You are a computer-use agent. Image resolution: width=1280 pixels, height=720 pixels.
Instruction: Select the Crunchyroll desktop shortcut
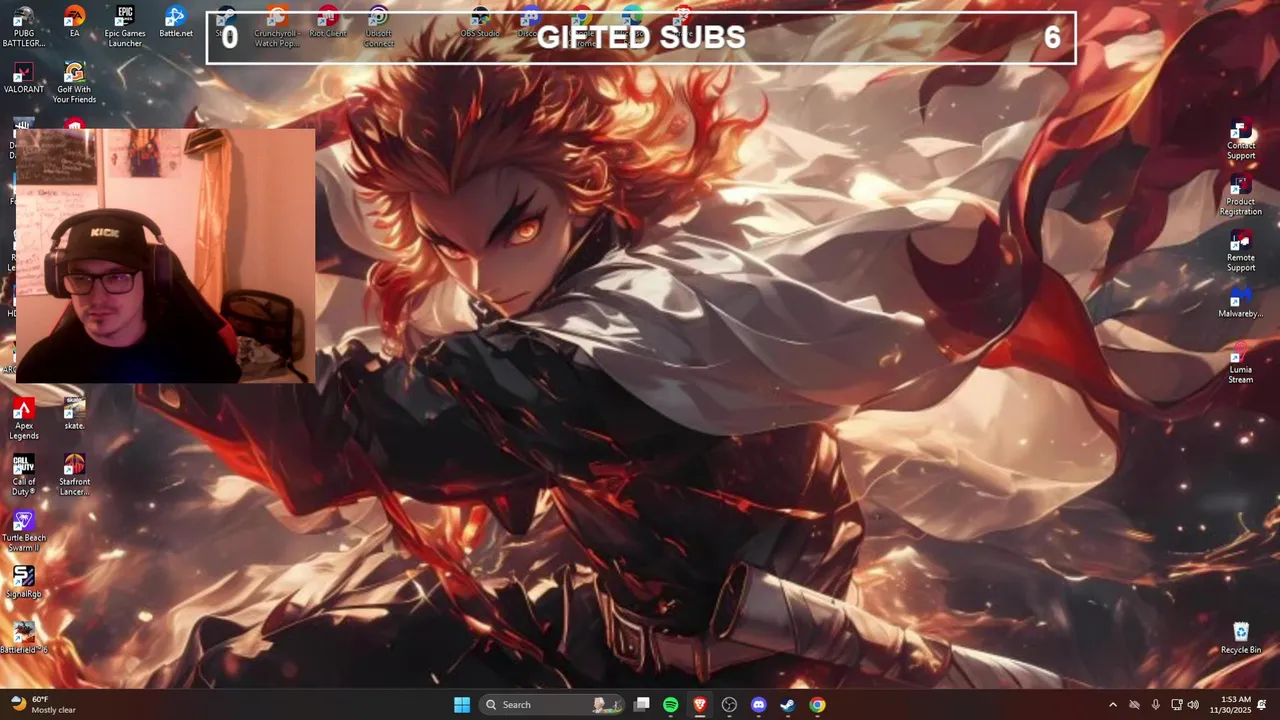point(277,27)
